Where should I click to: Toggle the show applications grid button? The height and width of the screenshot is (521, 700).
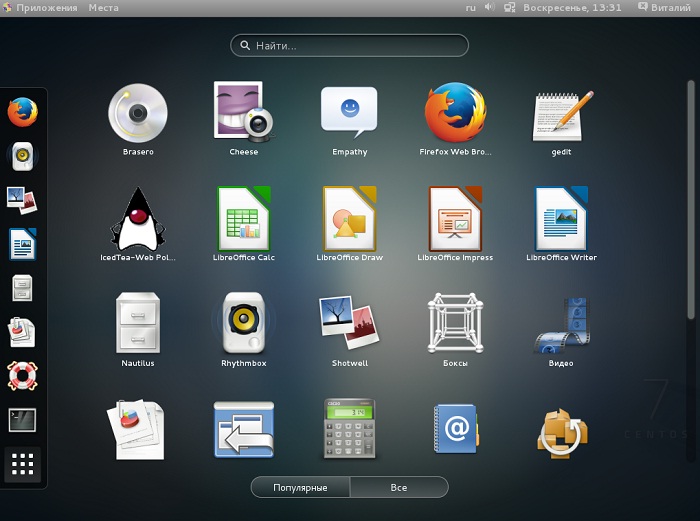pyautogui.click(x=22, y=464)
